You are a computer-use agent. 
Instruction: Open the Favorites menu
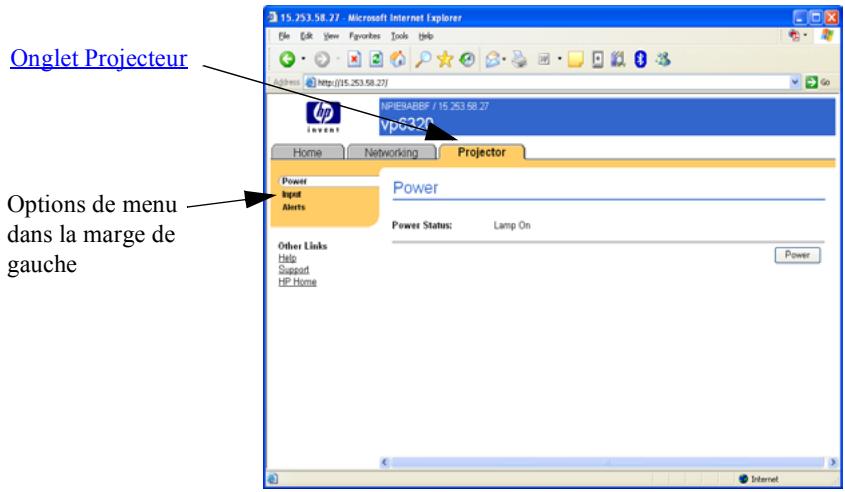pyautogui.click(x=365, y=36)
